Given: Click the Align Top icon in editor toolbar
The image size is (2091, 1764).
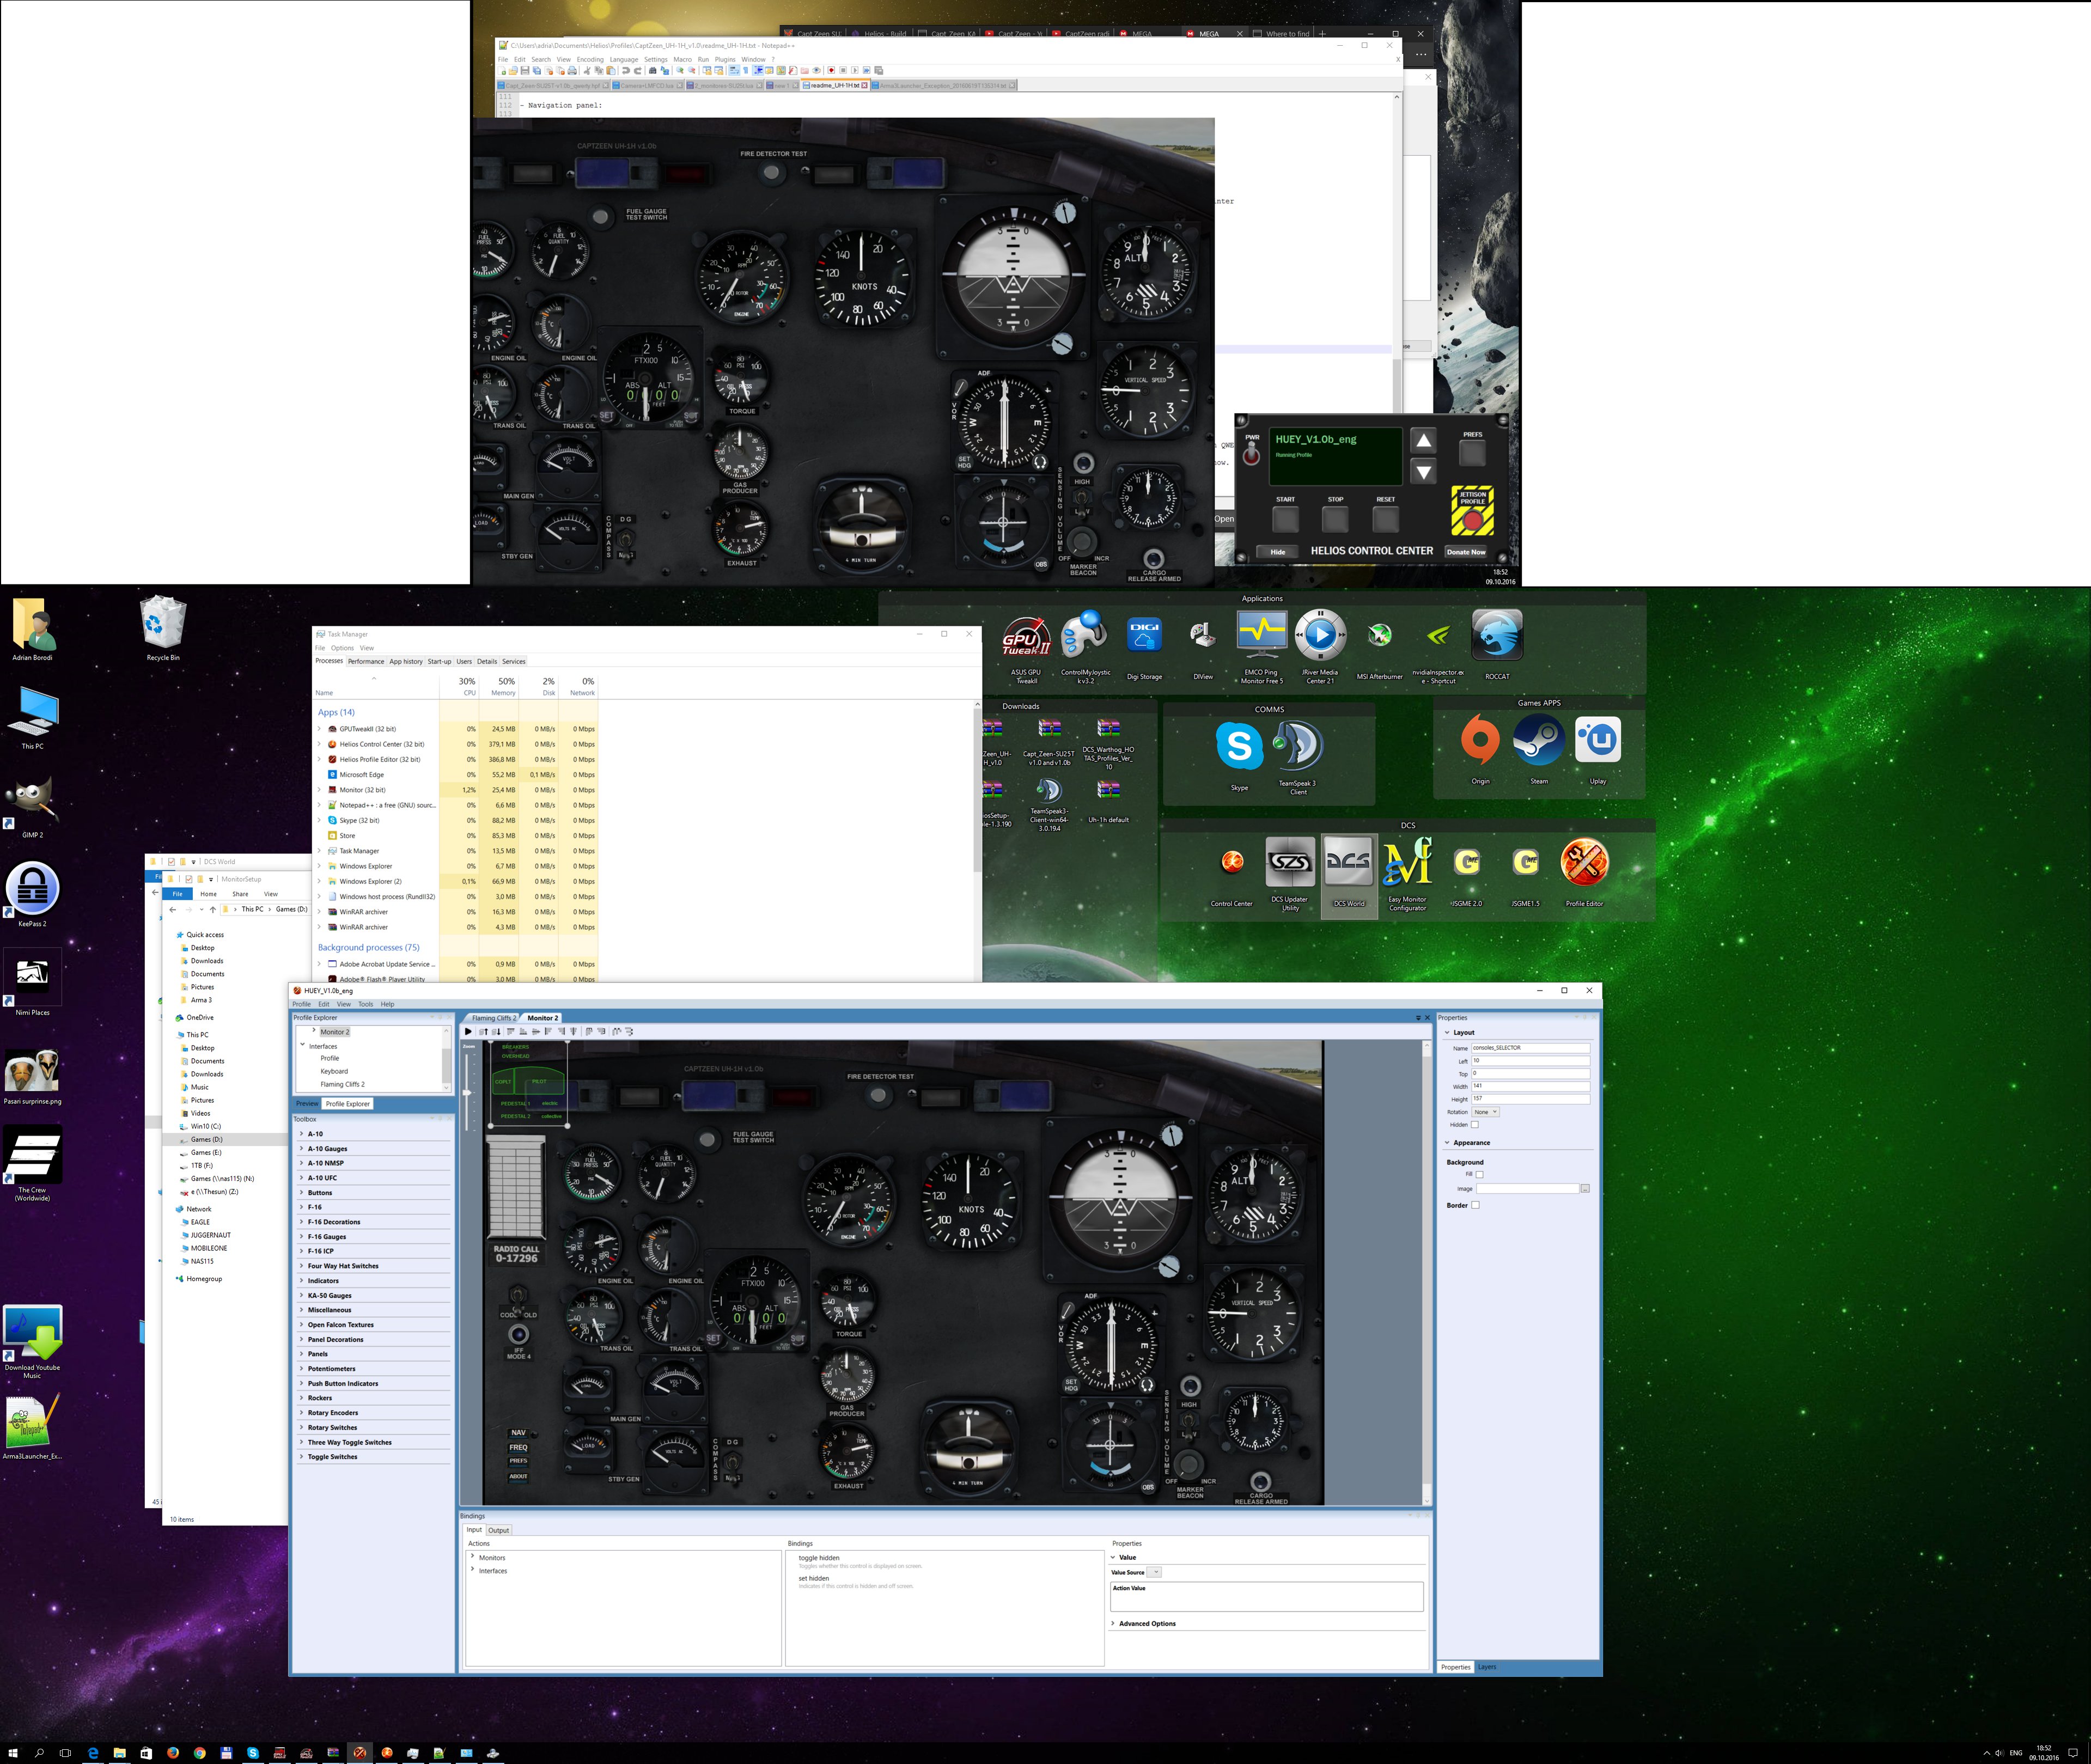Looking at the screenshot, I should (511, 1031).
